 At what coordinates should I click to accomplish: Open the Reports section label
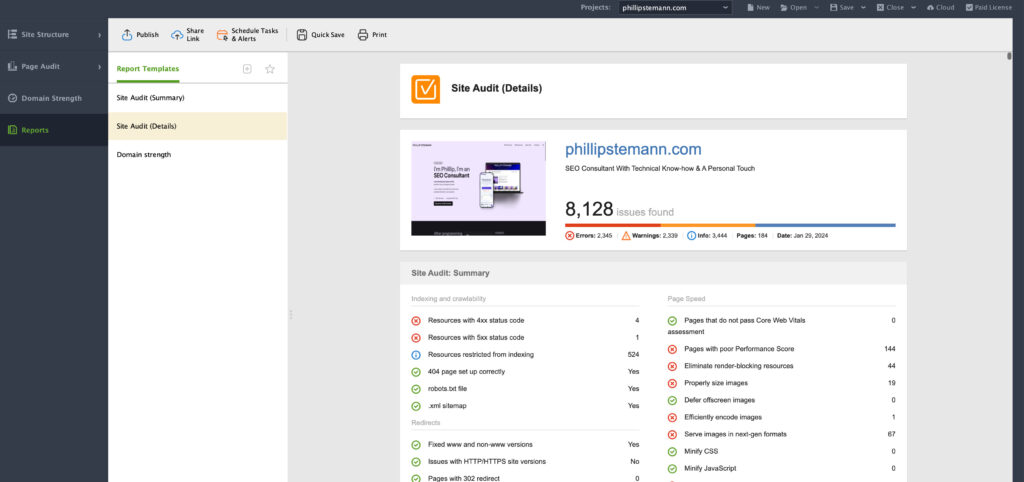pyautogui.click(x=35, y=130)
